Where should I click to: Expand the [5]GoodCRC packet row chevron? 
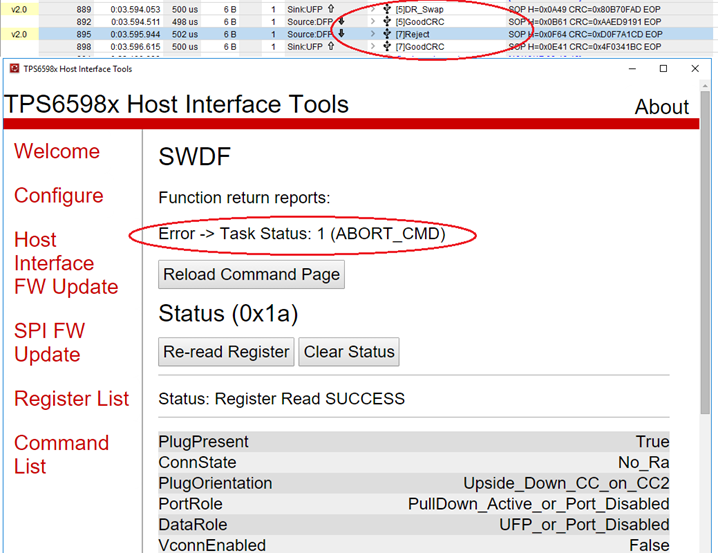click(x=373, y=22)
